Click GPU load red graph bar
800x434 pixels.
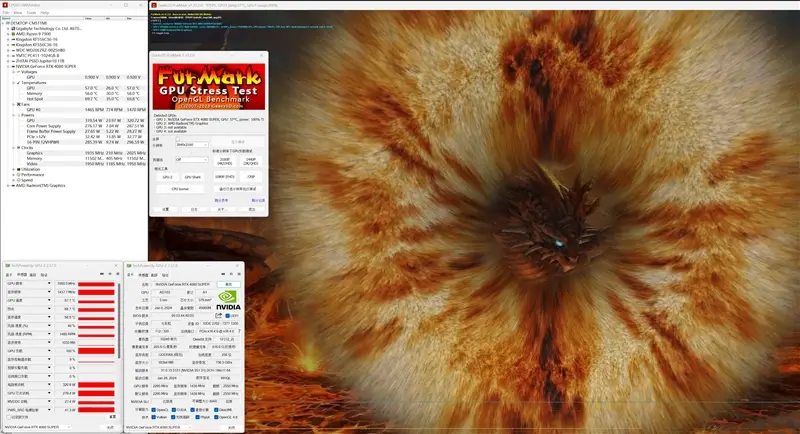click(x=96, y=351)
